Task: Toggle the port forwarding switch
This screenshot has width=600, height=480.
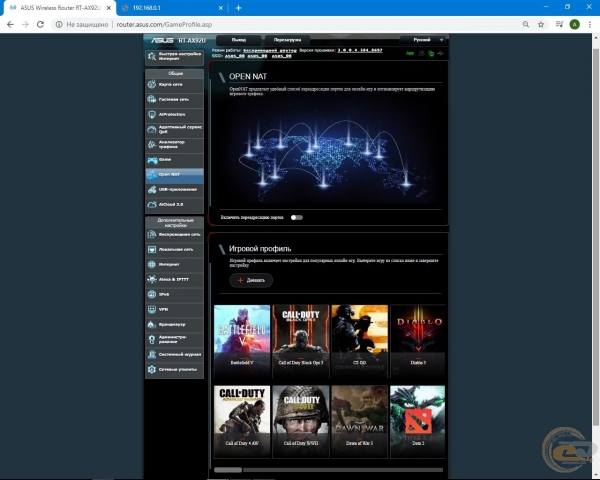Action: [297, 217]
